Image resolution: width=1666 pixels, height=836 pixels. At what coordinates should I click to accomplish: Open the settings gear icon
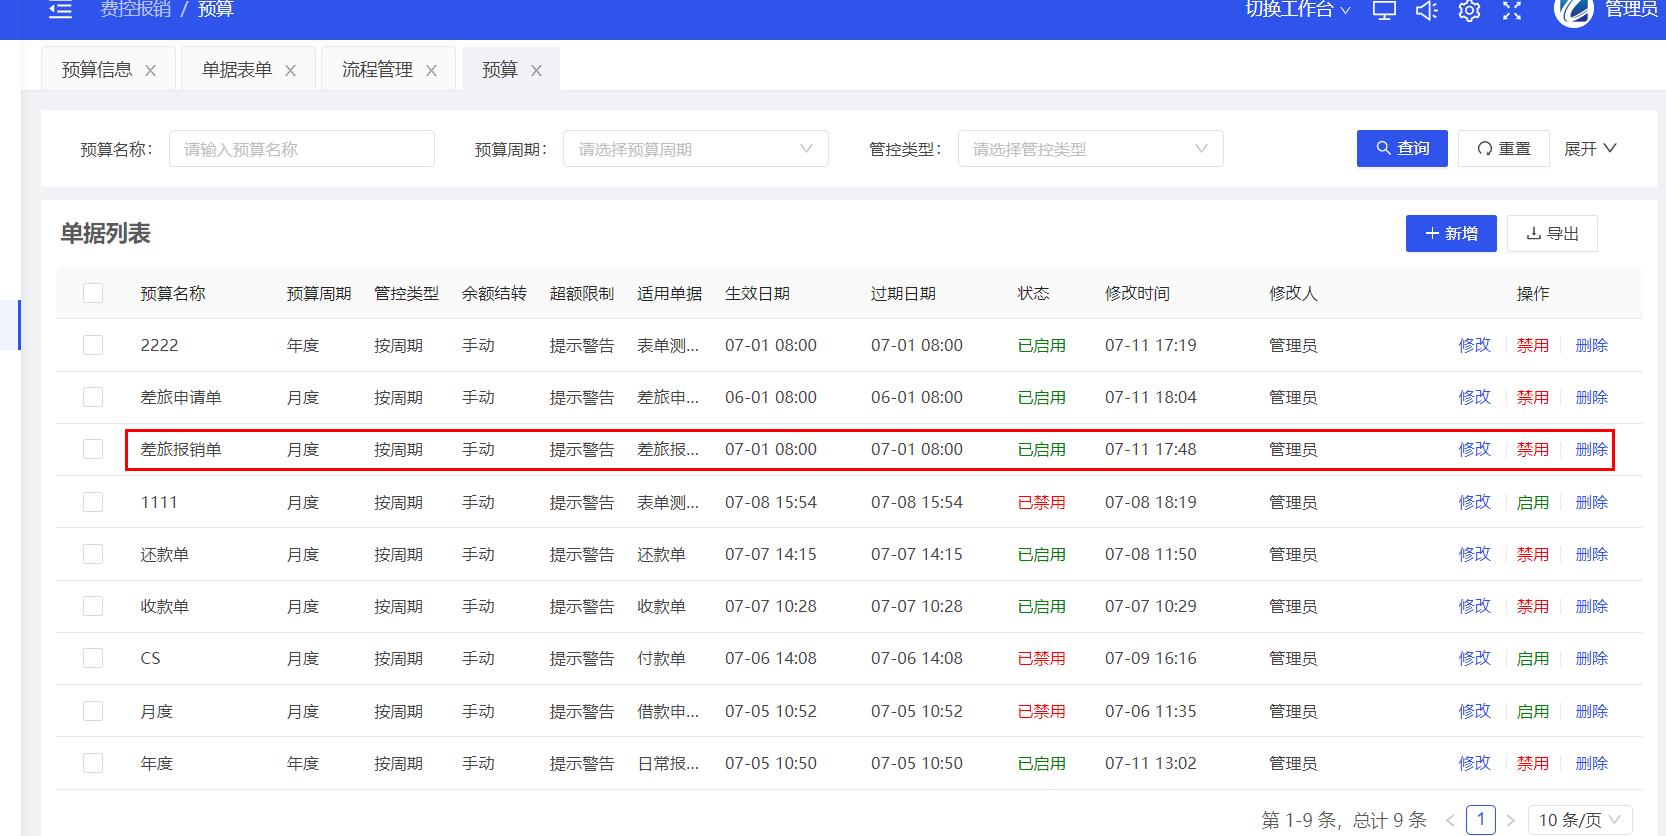1469,11
